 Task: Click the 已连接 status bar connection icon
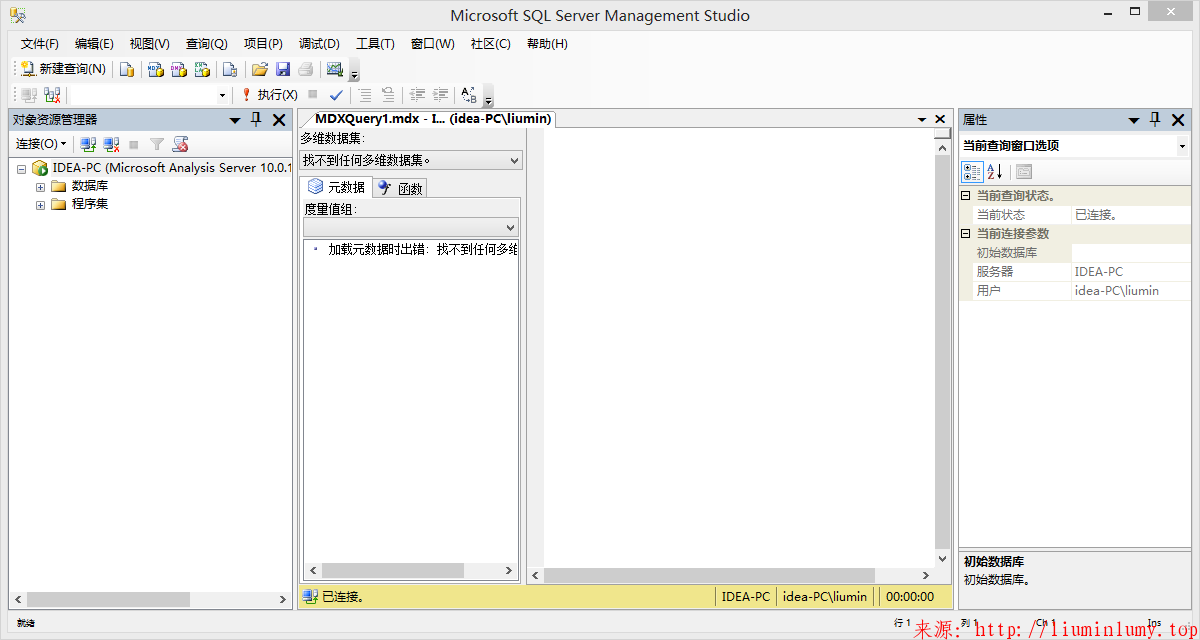click(311, 597)
